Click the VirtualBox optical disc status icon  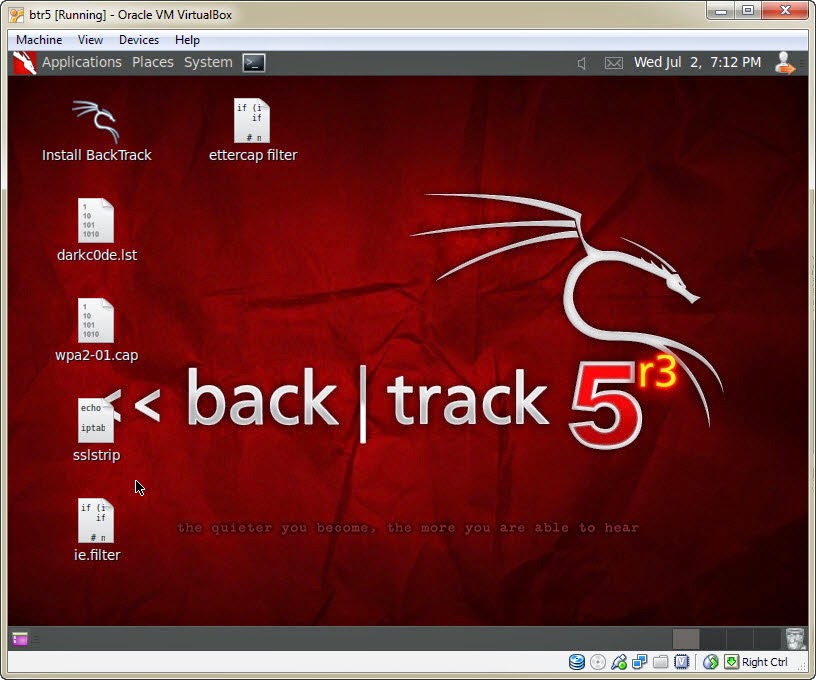598,662
